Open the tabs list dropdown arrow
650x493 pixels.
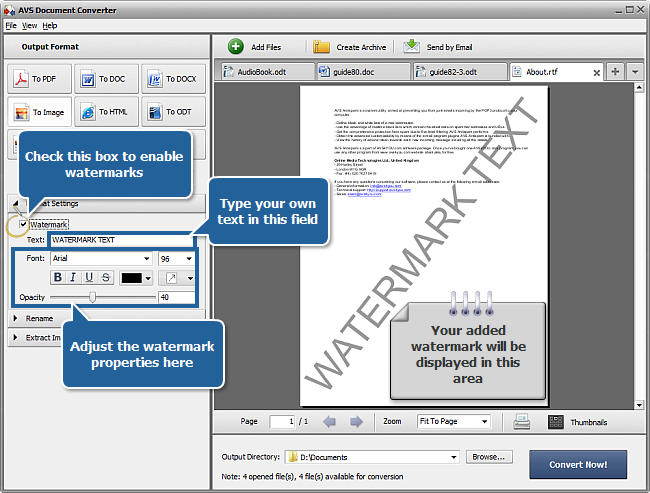635,72
